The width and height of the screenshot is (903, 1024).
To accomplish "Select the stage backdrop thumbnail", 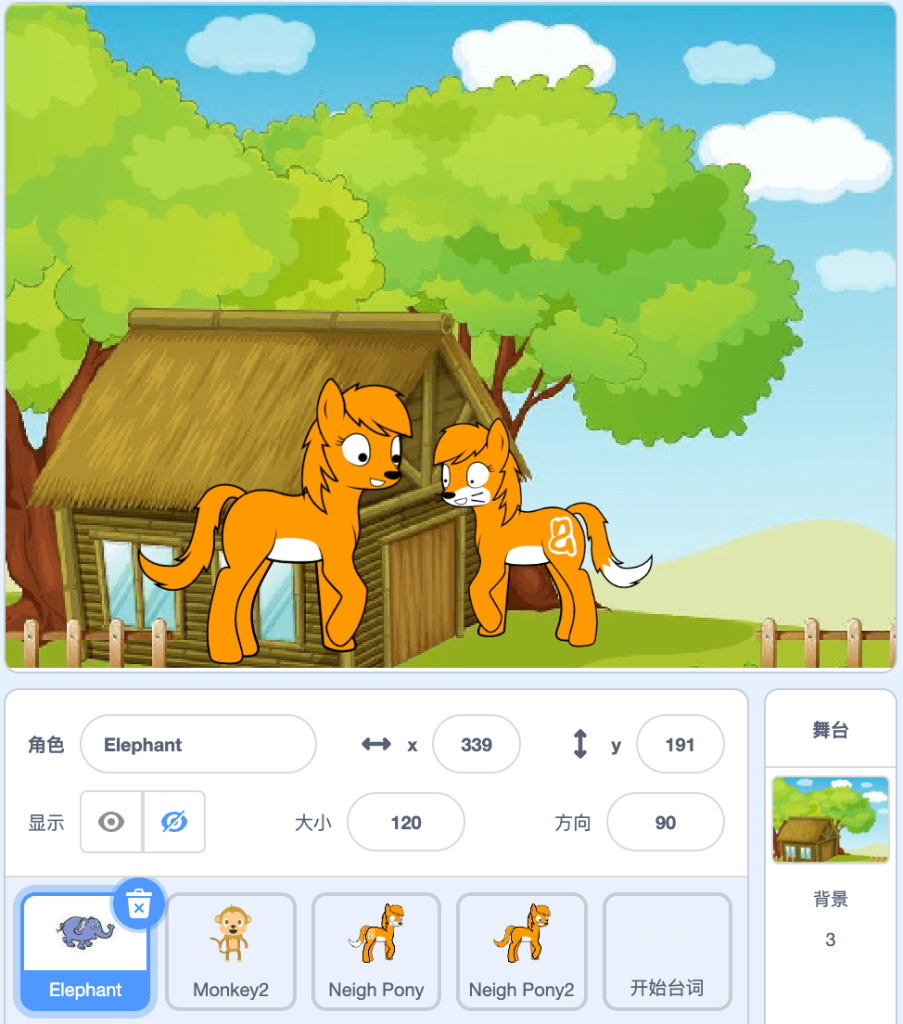I will pyautogui.click(x=830, y=820).
